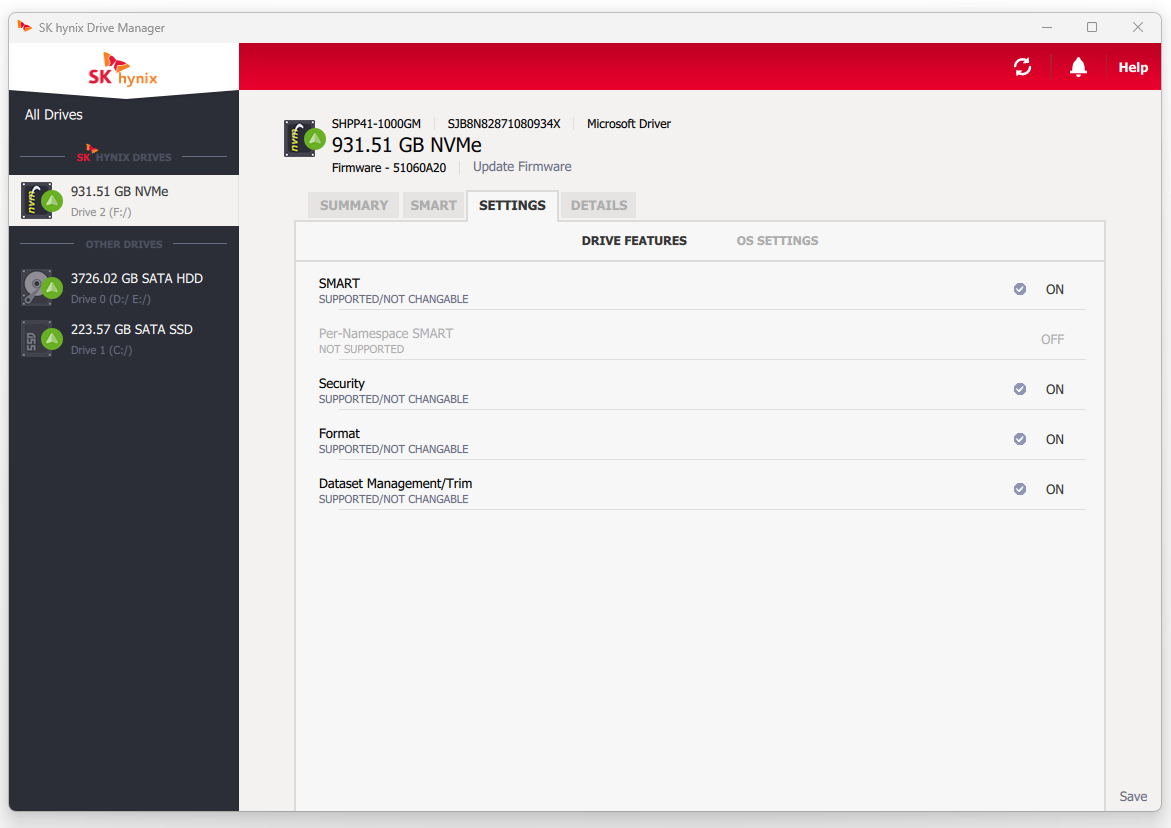Screen dimensions: 1171x828
Task: Click the Format feature label
Action: click(x=339, y=434)
